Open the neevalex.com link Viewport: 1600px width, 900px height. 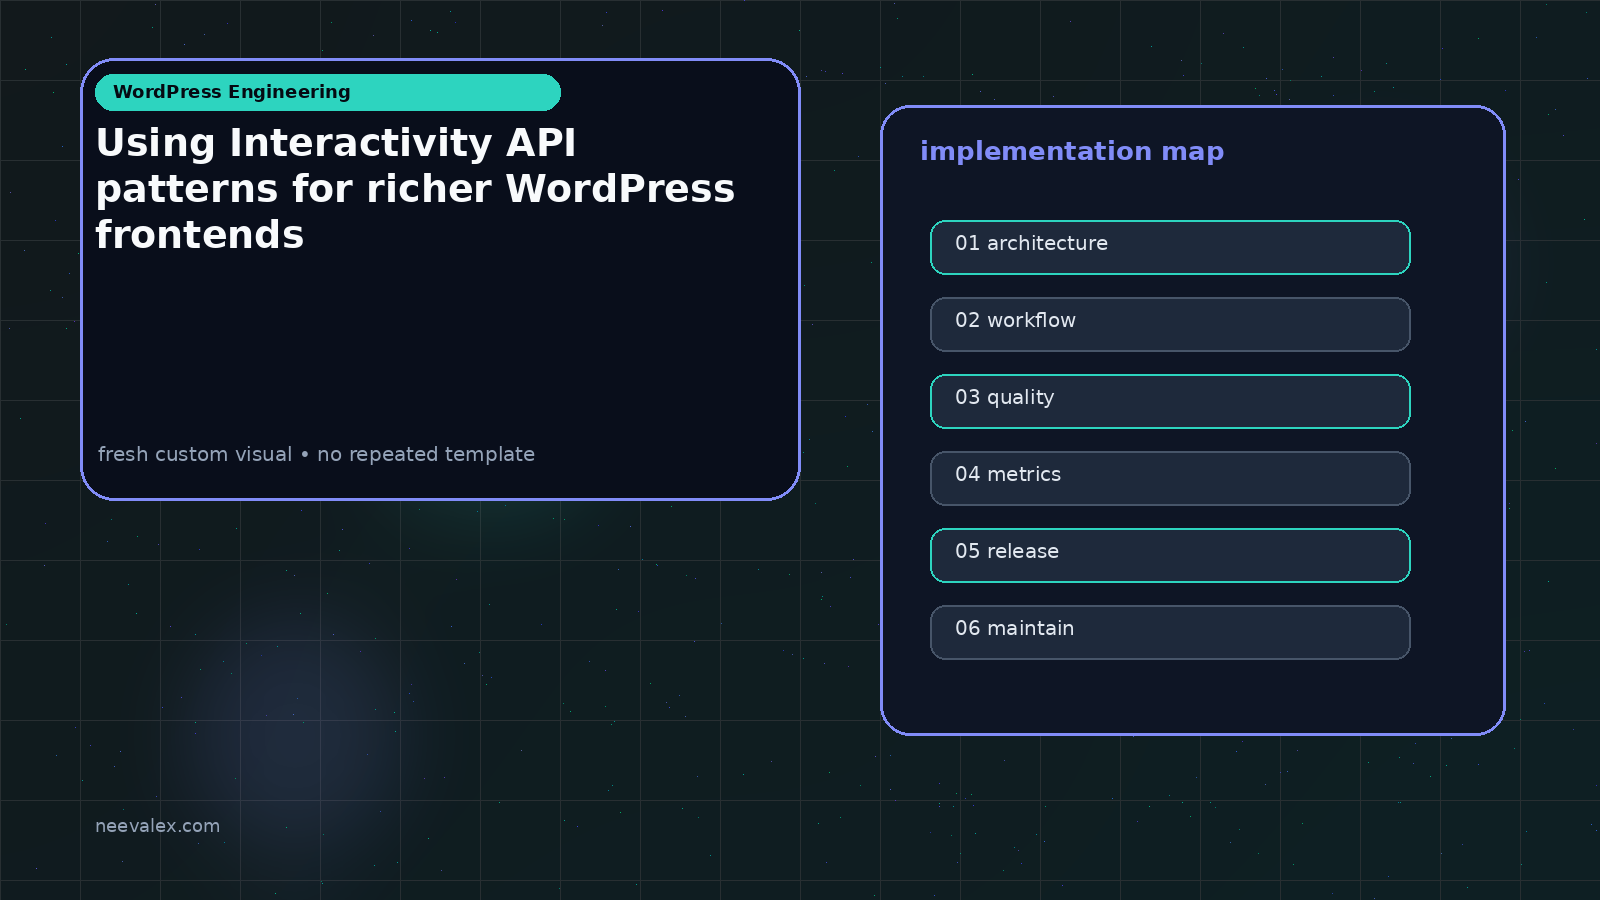tap(157, 826)
